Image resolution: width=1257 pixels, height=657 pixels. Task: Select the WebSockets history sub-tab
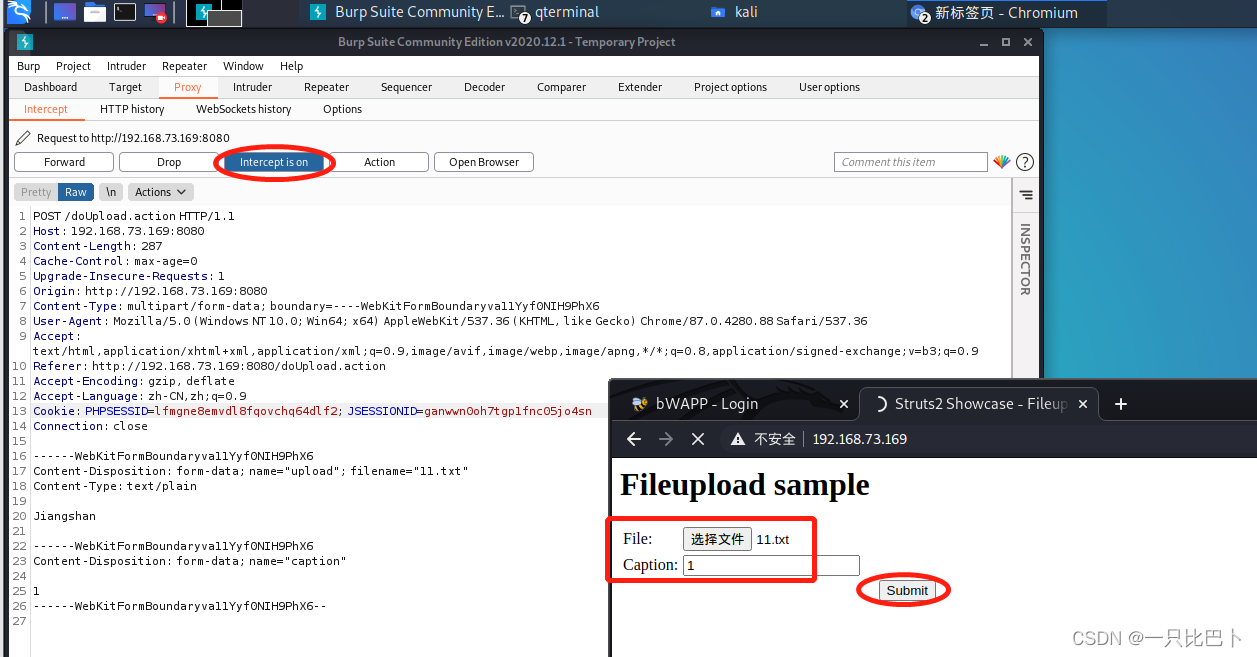point(243,109)
